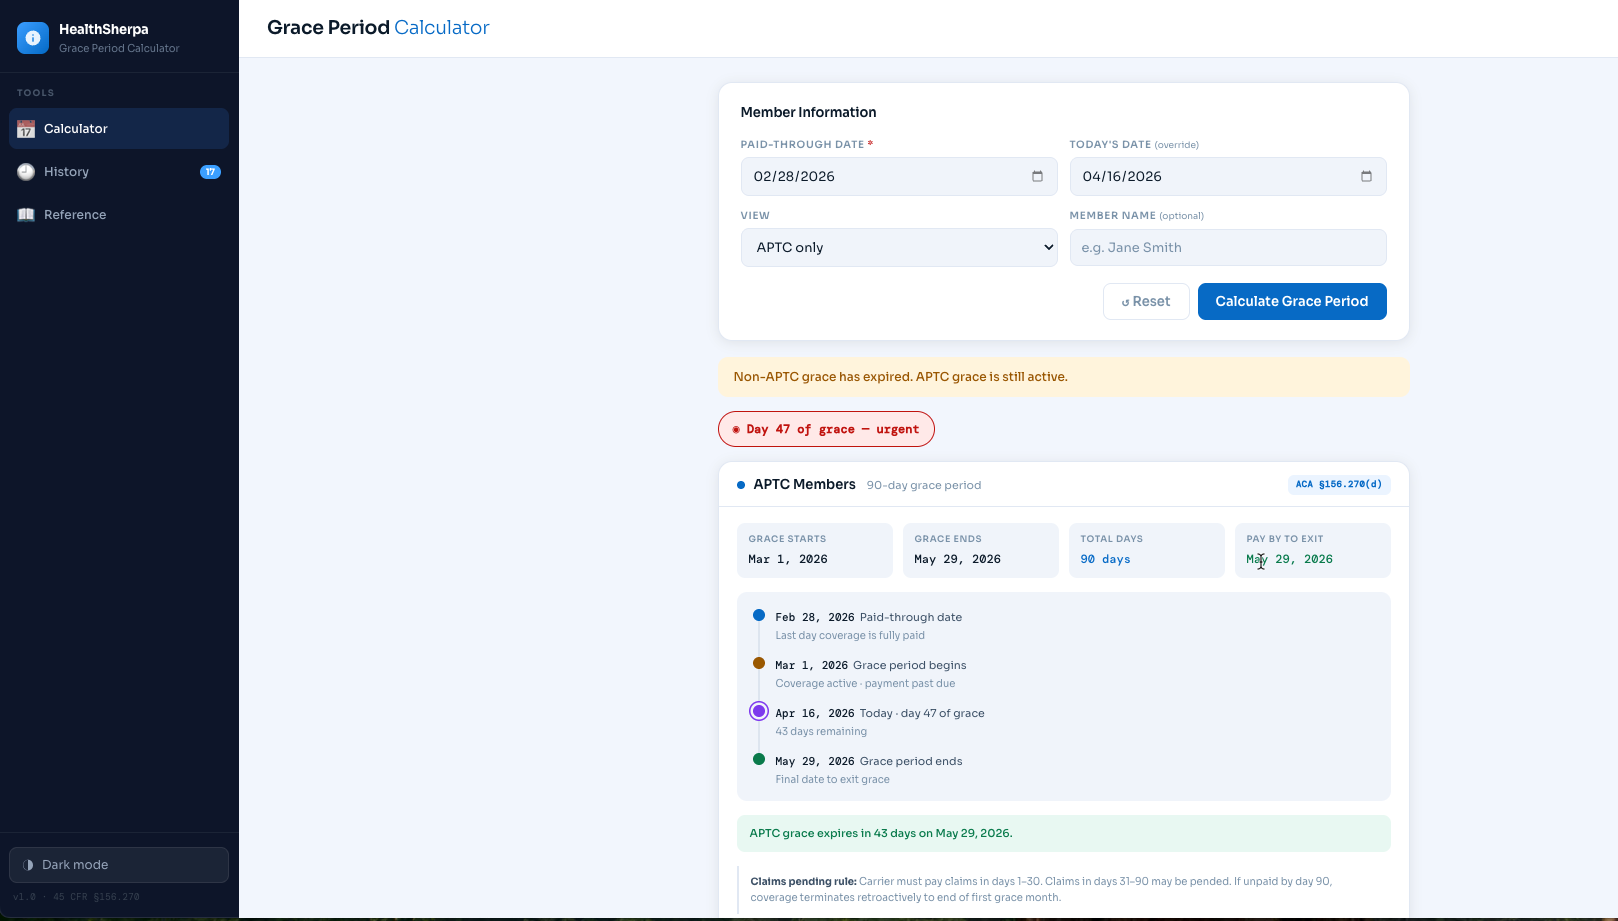Open the Reference page
The height and width of the screenshot is (921, 1618).
click(x=119, y=215)
